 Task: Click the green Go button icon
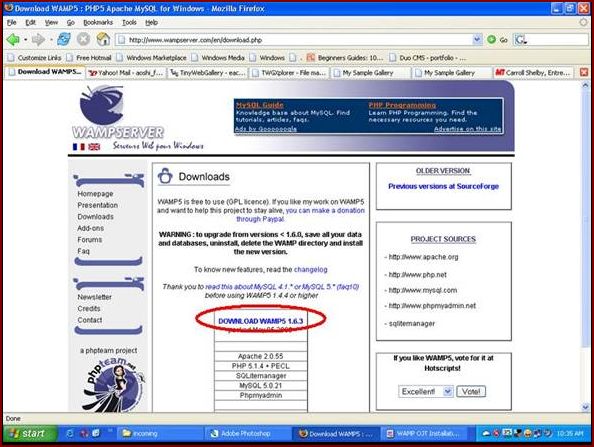[x=491, y=39]
